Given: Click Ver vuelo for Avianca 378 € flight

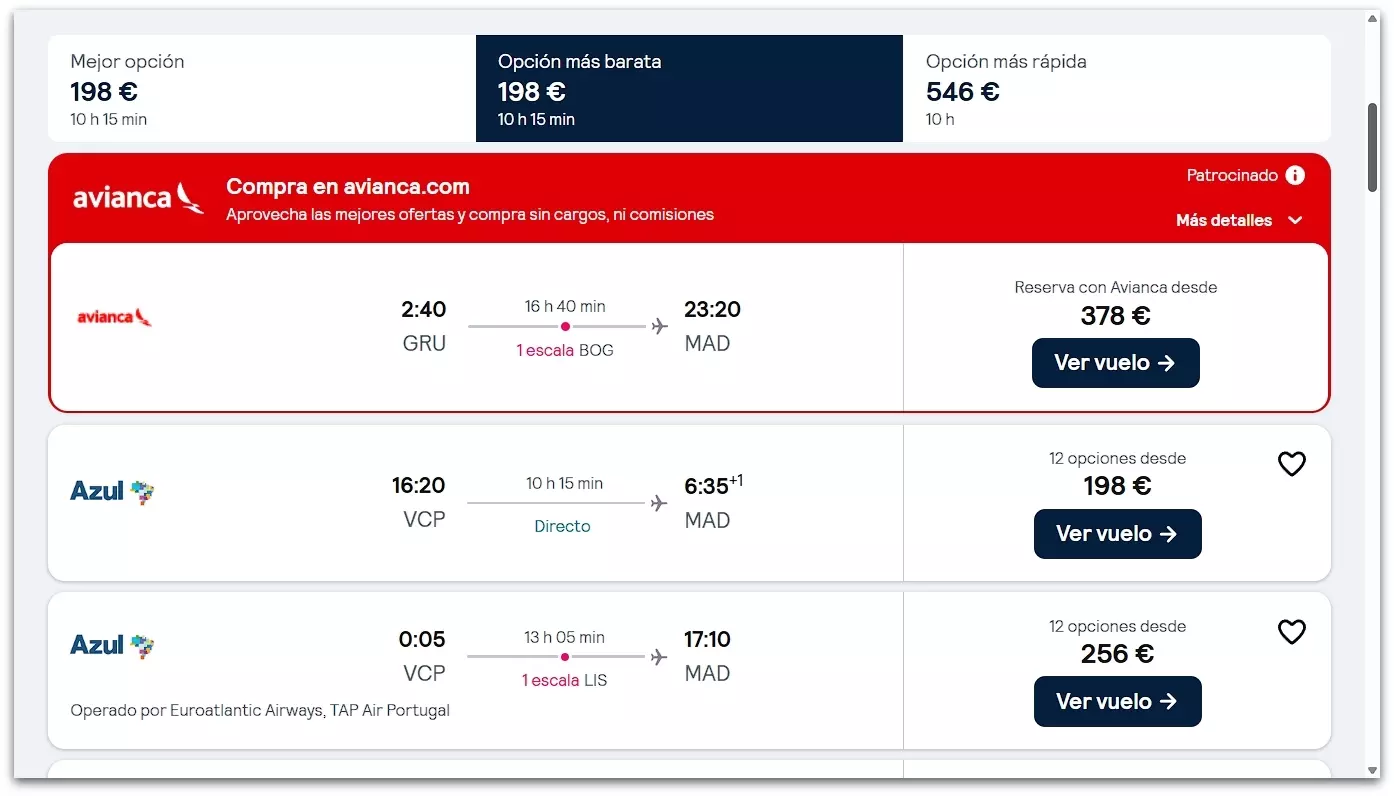Looking at the screenshot, I should tap(1115, 363).
